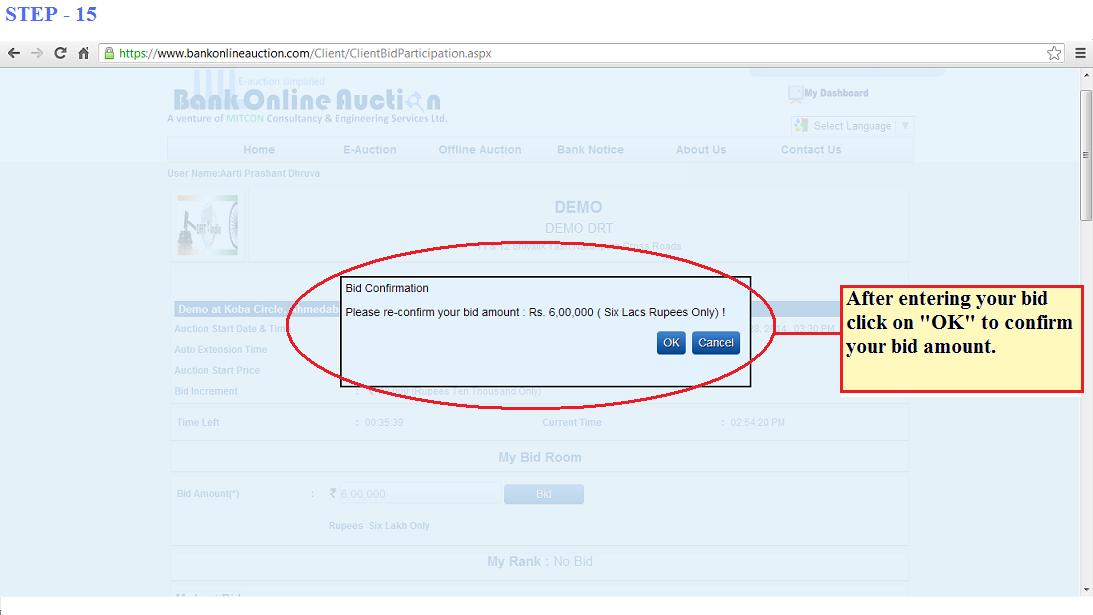Click the Google translate icon beside Select Language
Viewport: 1093px width, 615px height.
[x=800, y=126]
